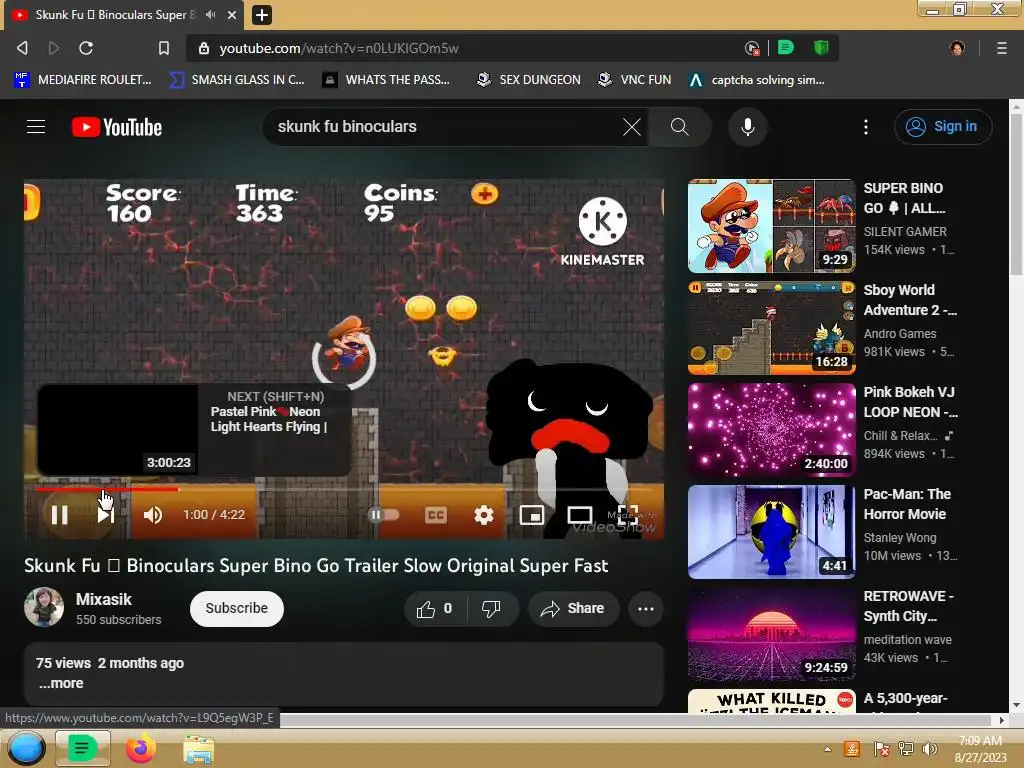This screenshot has width=1024, height=768.
Task: Open the green shield extension icon
Action: [821, 48]
